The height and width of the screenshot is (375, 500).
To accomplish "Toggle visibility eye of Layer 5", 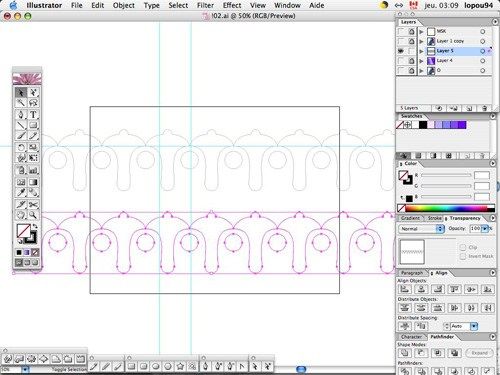I will [401, 51].
